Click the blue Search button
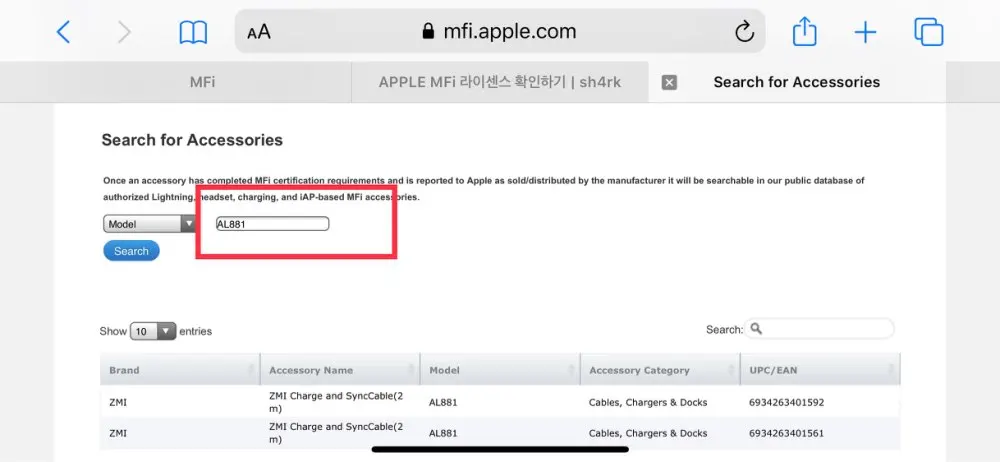 (x=131, y=251)
